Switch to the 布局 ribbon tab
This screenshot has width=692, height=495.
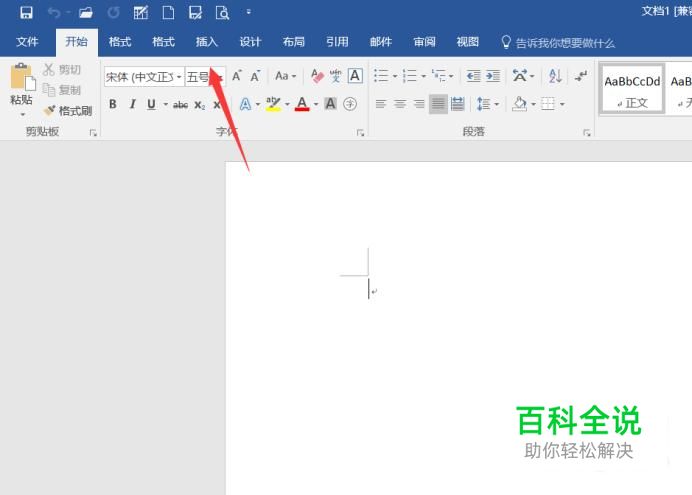293,42
